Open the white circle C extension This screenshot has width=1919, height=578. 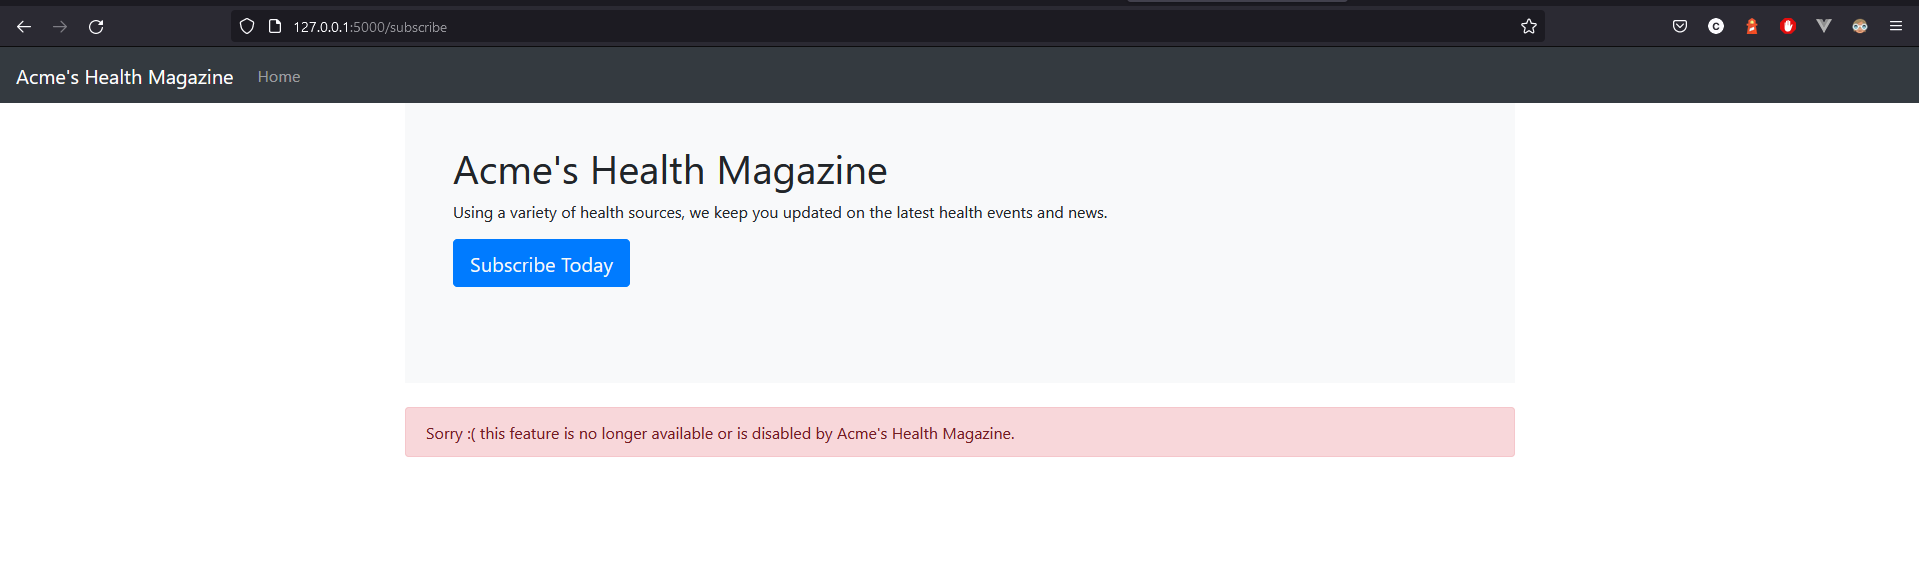tap(1716, 27)
